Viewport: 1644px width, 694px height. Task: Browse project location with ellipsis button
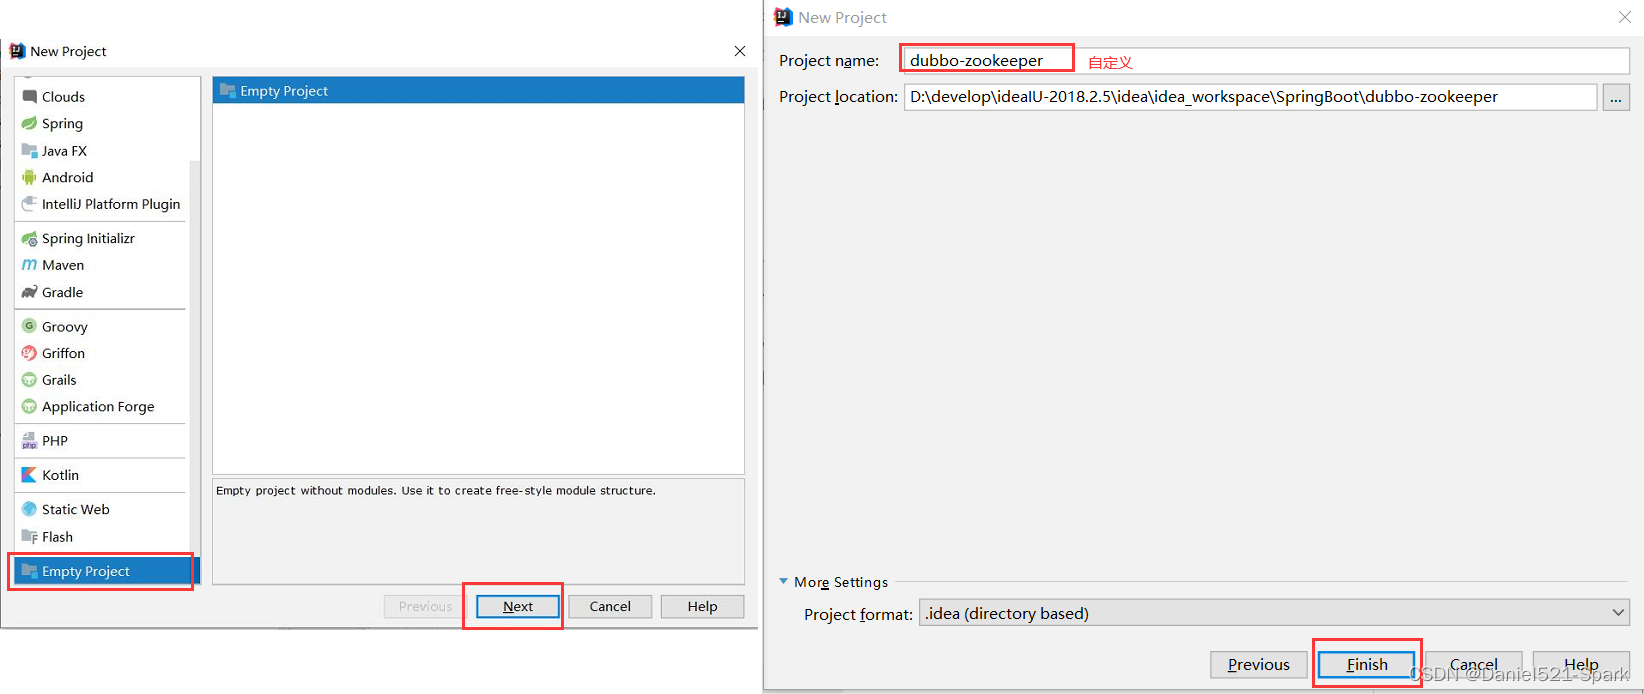(1616, 97)
